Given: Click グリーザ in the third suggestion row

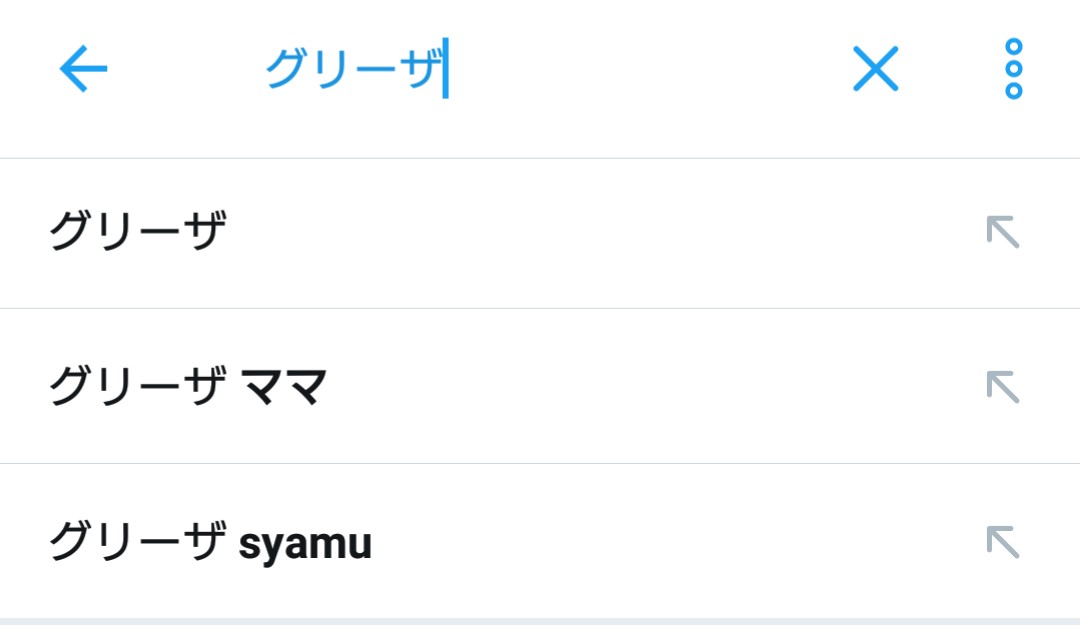Looking at the screenshot, I should (x=136, y=542).
